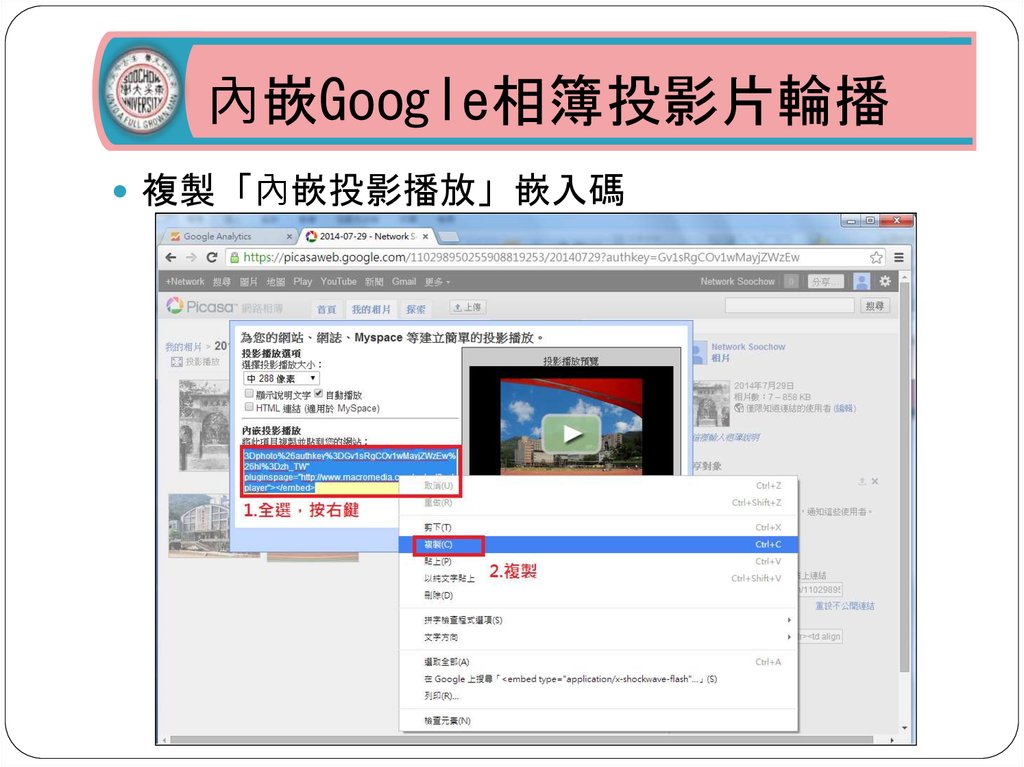Open Play link in Google bar
Viewport: 1024px width, 767px height.
[302, 282]
